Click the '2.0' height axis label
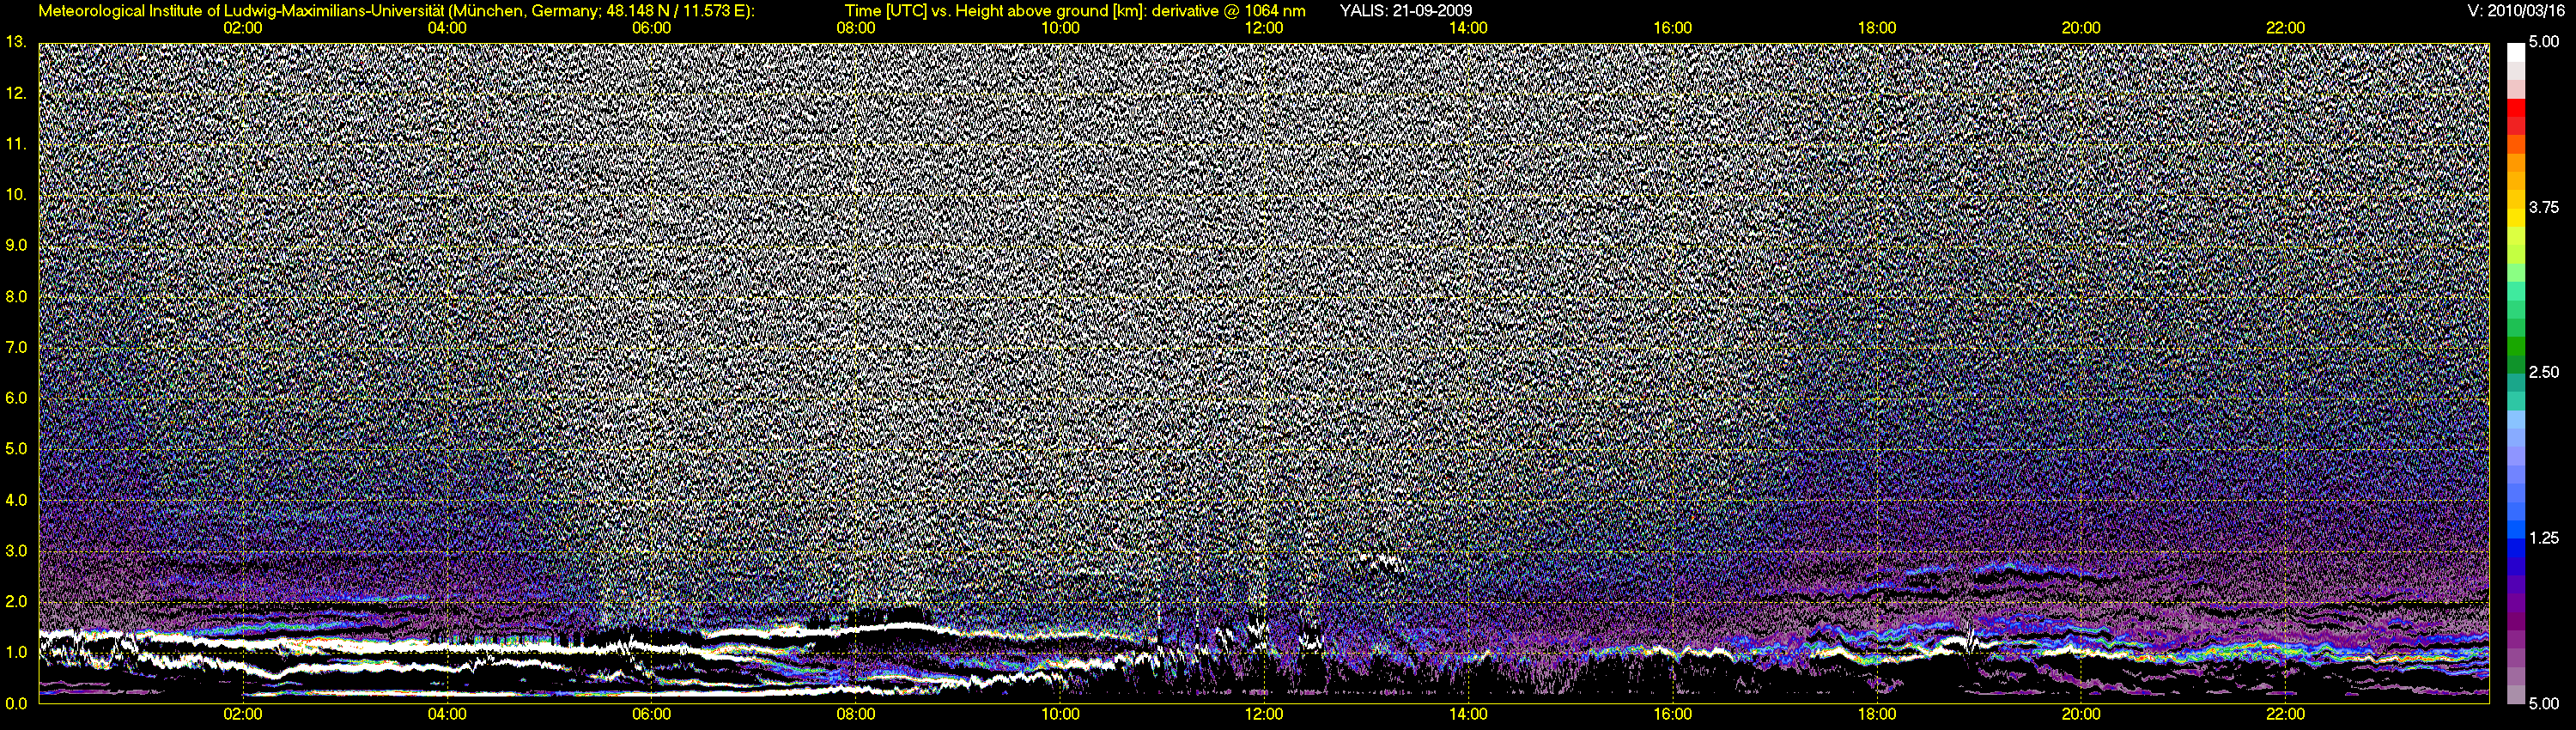Image resolution: width=2576 pixels, height=730 pixels. [15, 601]
